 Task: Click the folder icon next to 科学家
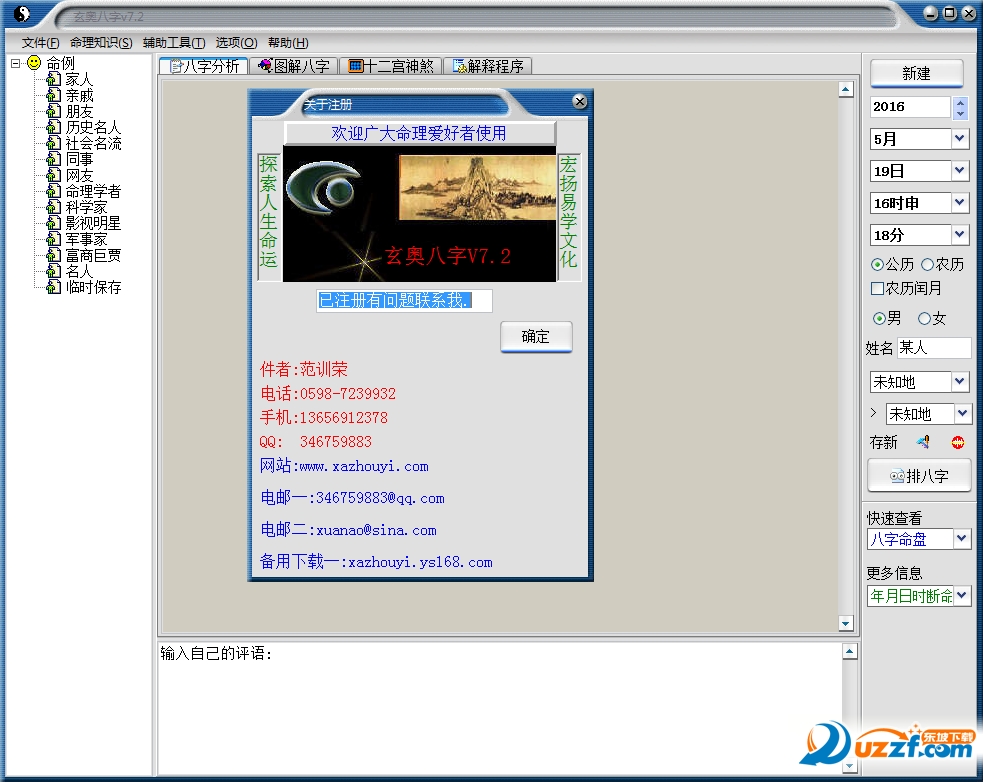click(54, 207)
